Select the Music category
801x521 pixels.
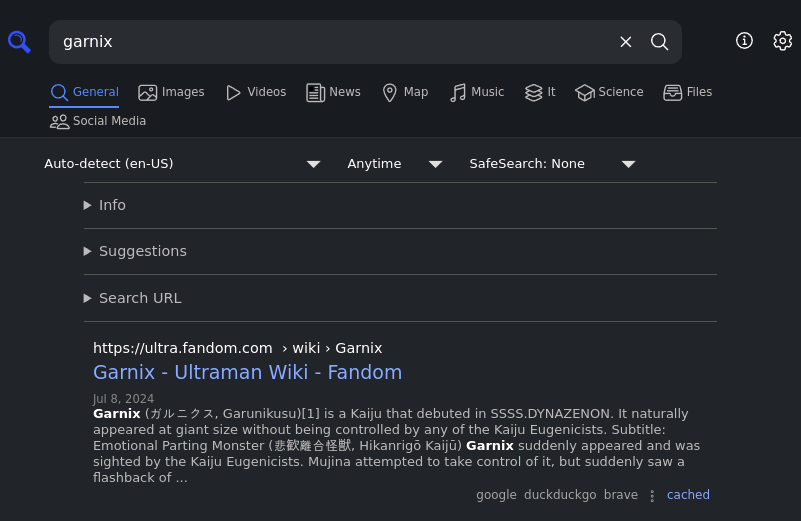pos(477,92)
